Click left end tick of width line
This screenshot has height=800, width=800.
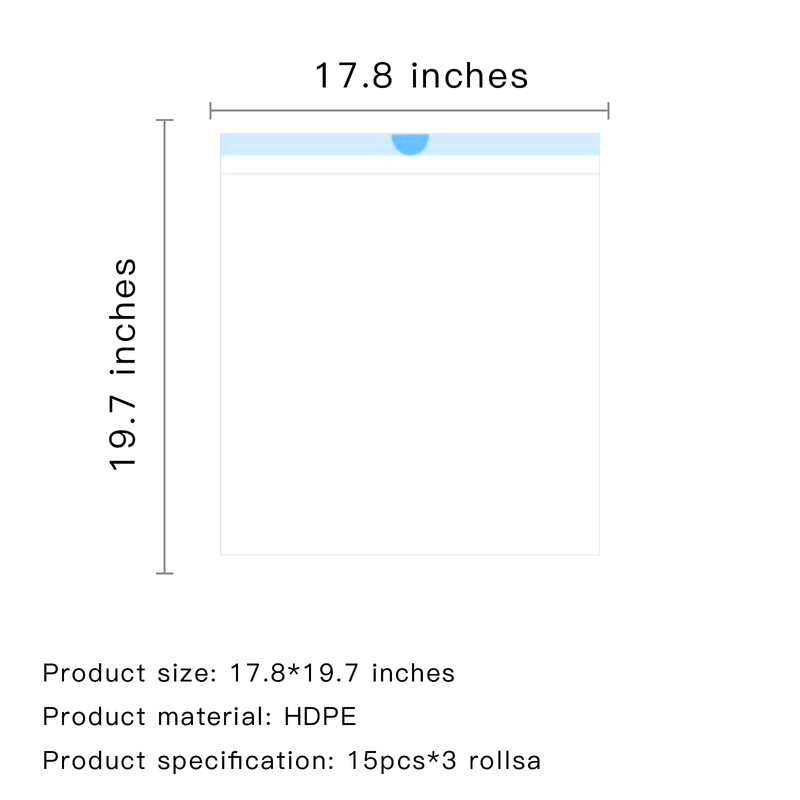click(211, 111)
